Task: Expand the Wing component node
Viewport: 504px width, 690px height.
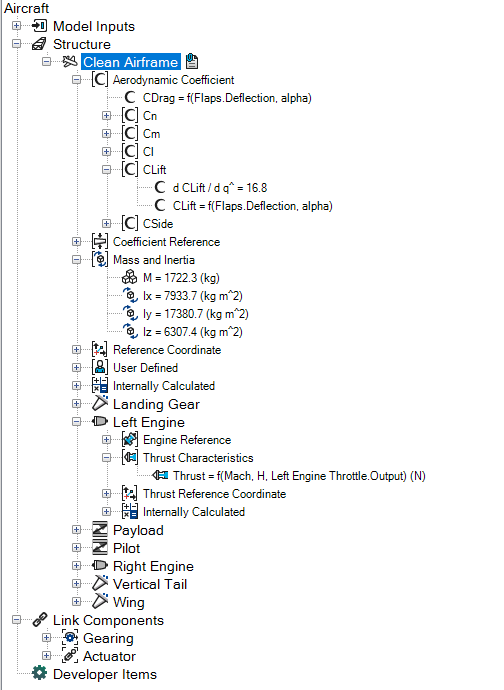Action: pos(76,602)
